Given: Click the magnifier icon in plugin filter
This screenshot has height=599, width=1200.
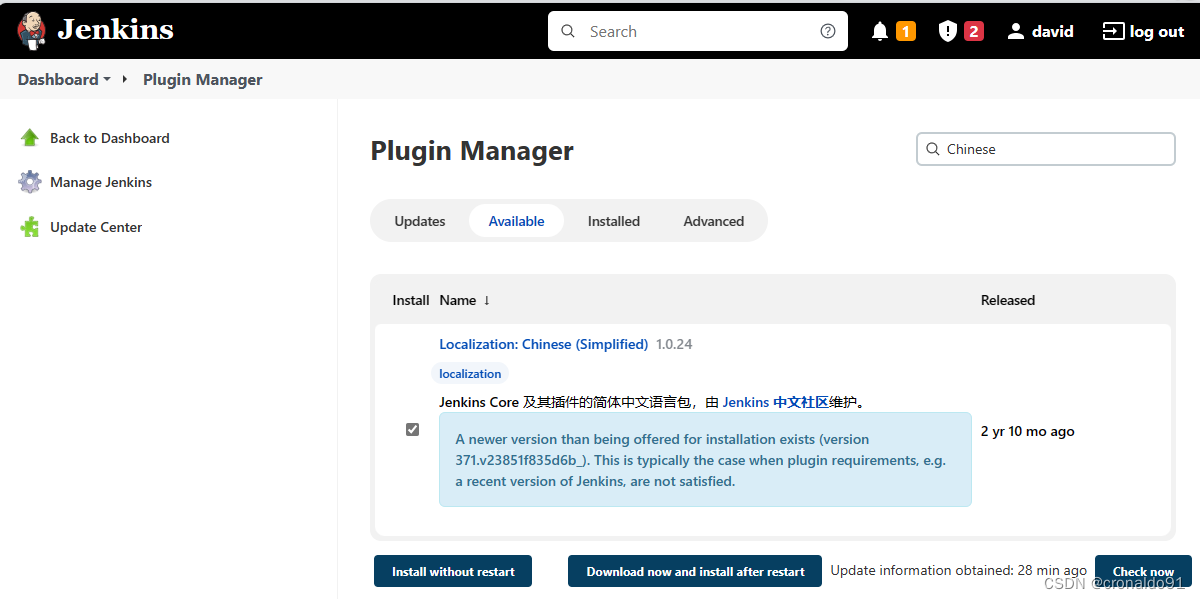Looking at the screenshot, I should [x=933, y=149].
